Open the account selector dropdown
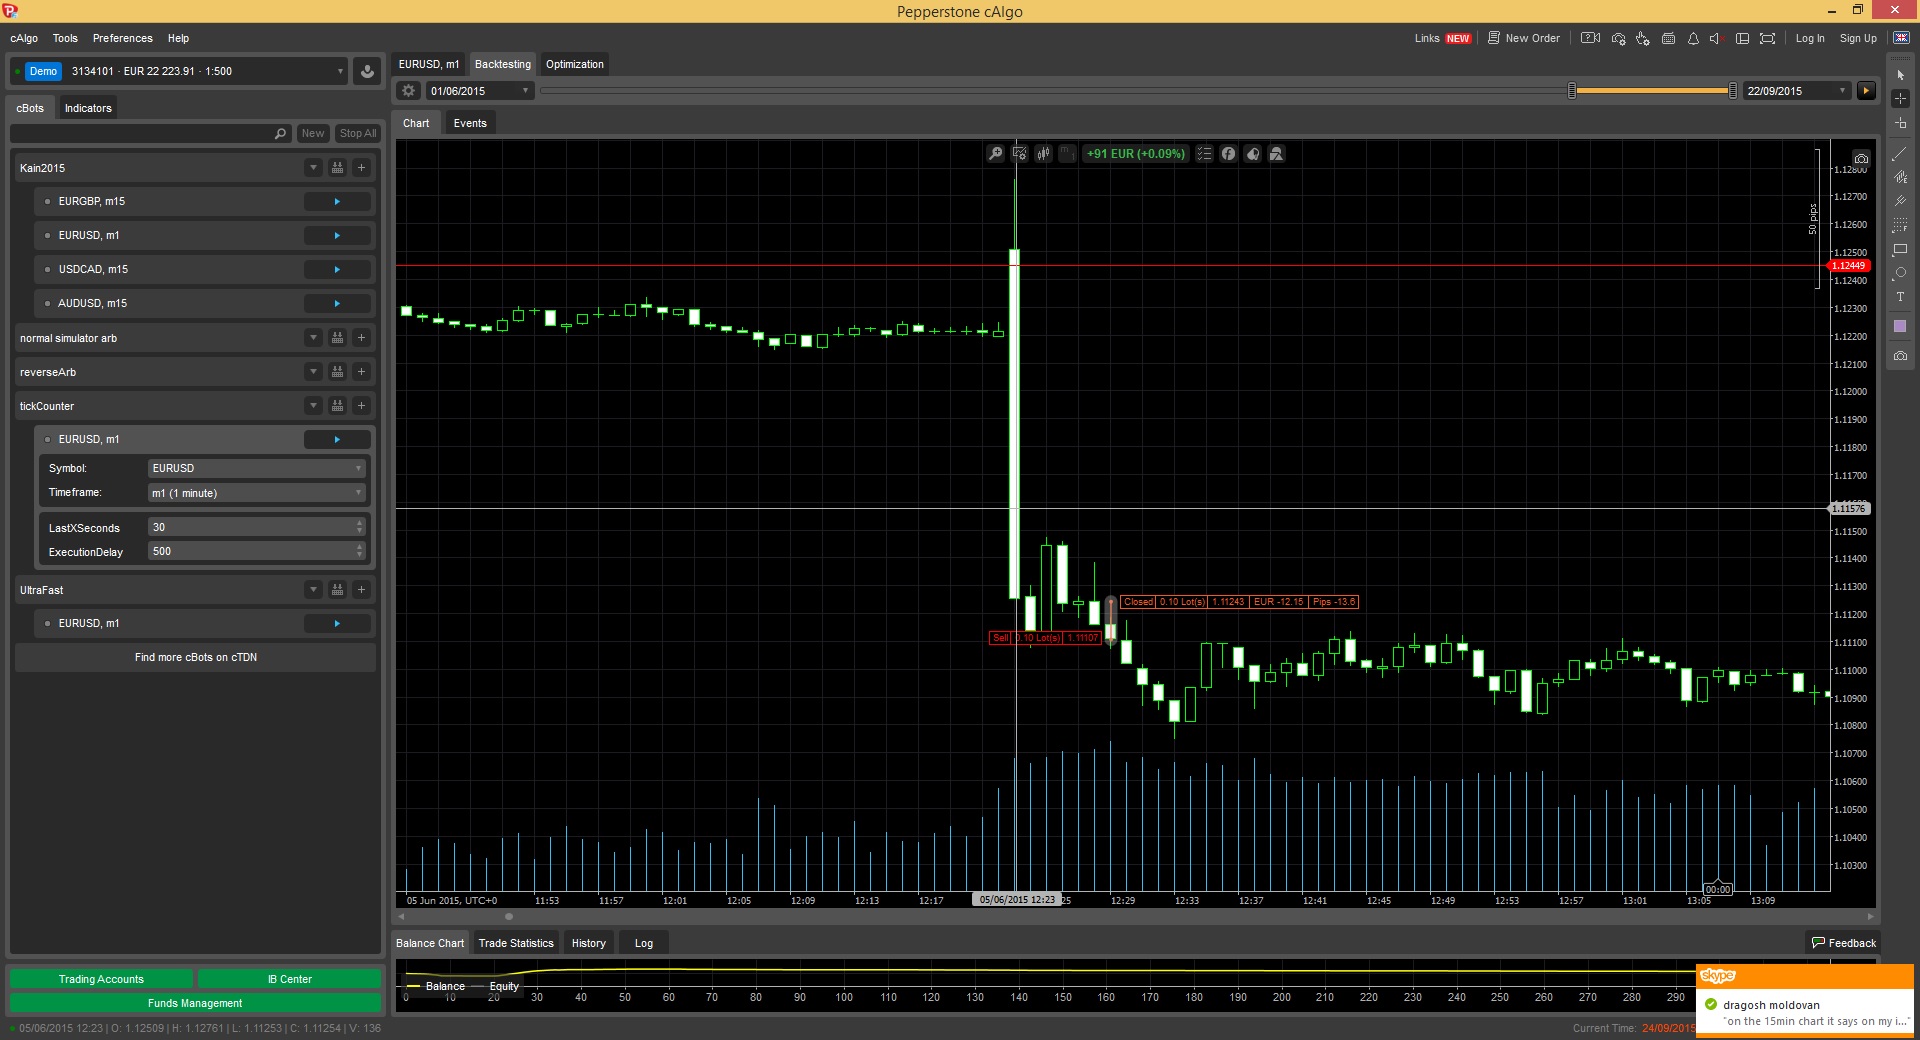The height and width of the screenshot is (1040, 1920). pos(180,71)
